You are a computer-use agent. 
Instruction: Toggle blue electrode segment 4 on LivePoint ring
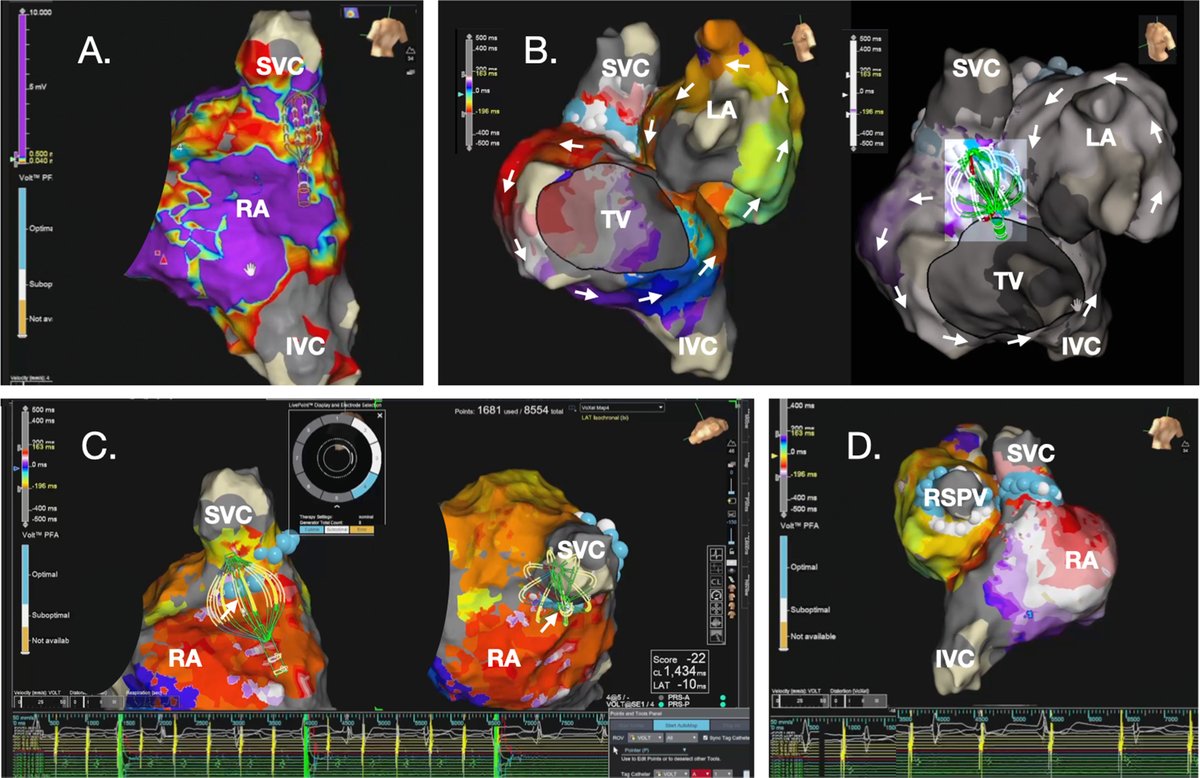(365, 486)
